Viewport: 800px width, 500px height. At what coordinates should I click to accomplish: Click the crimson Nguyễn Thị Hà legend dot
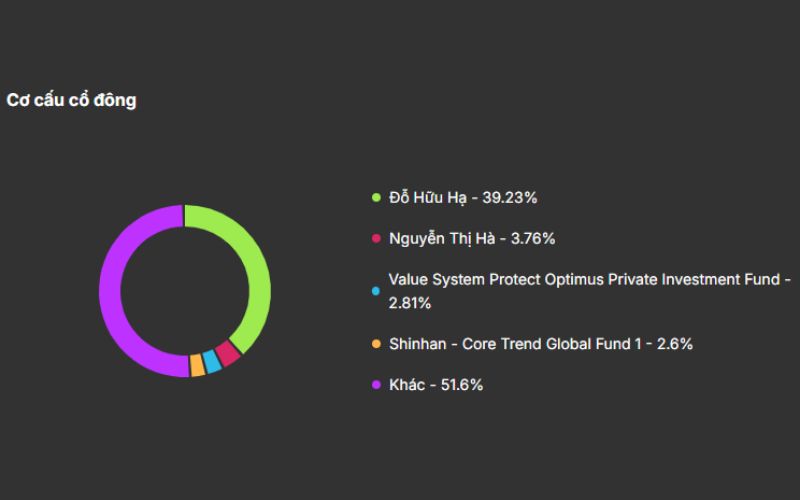tap(377, 239)
